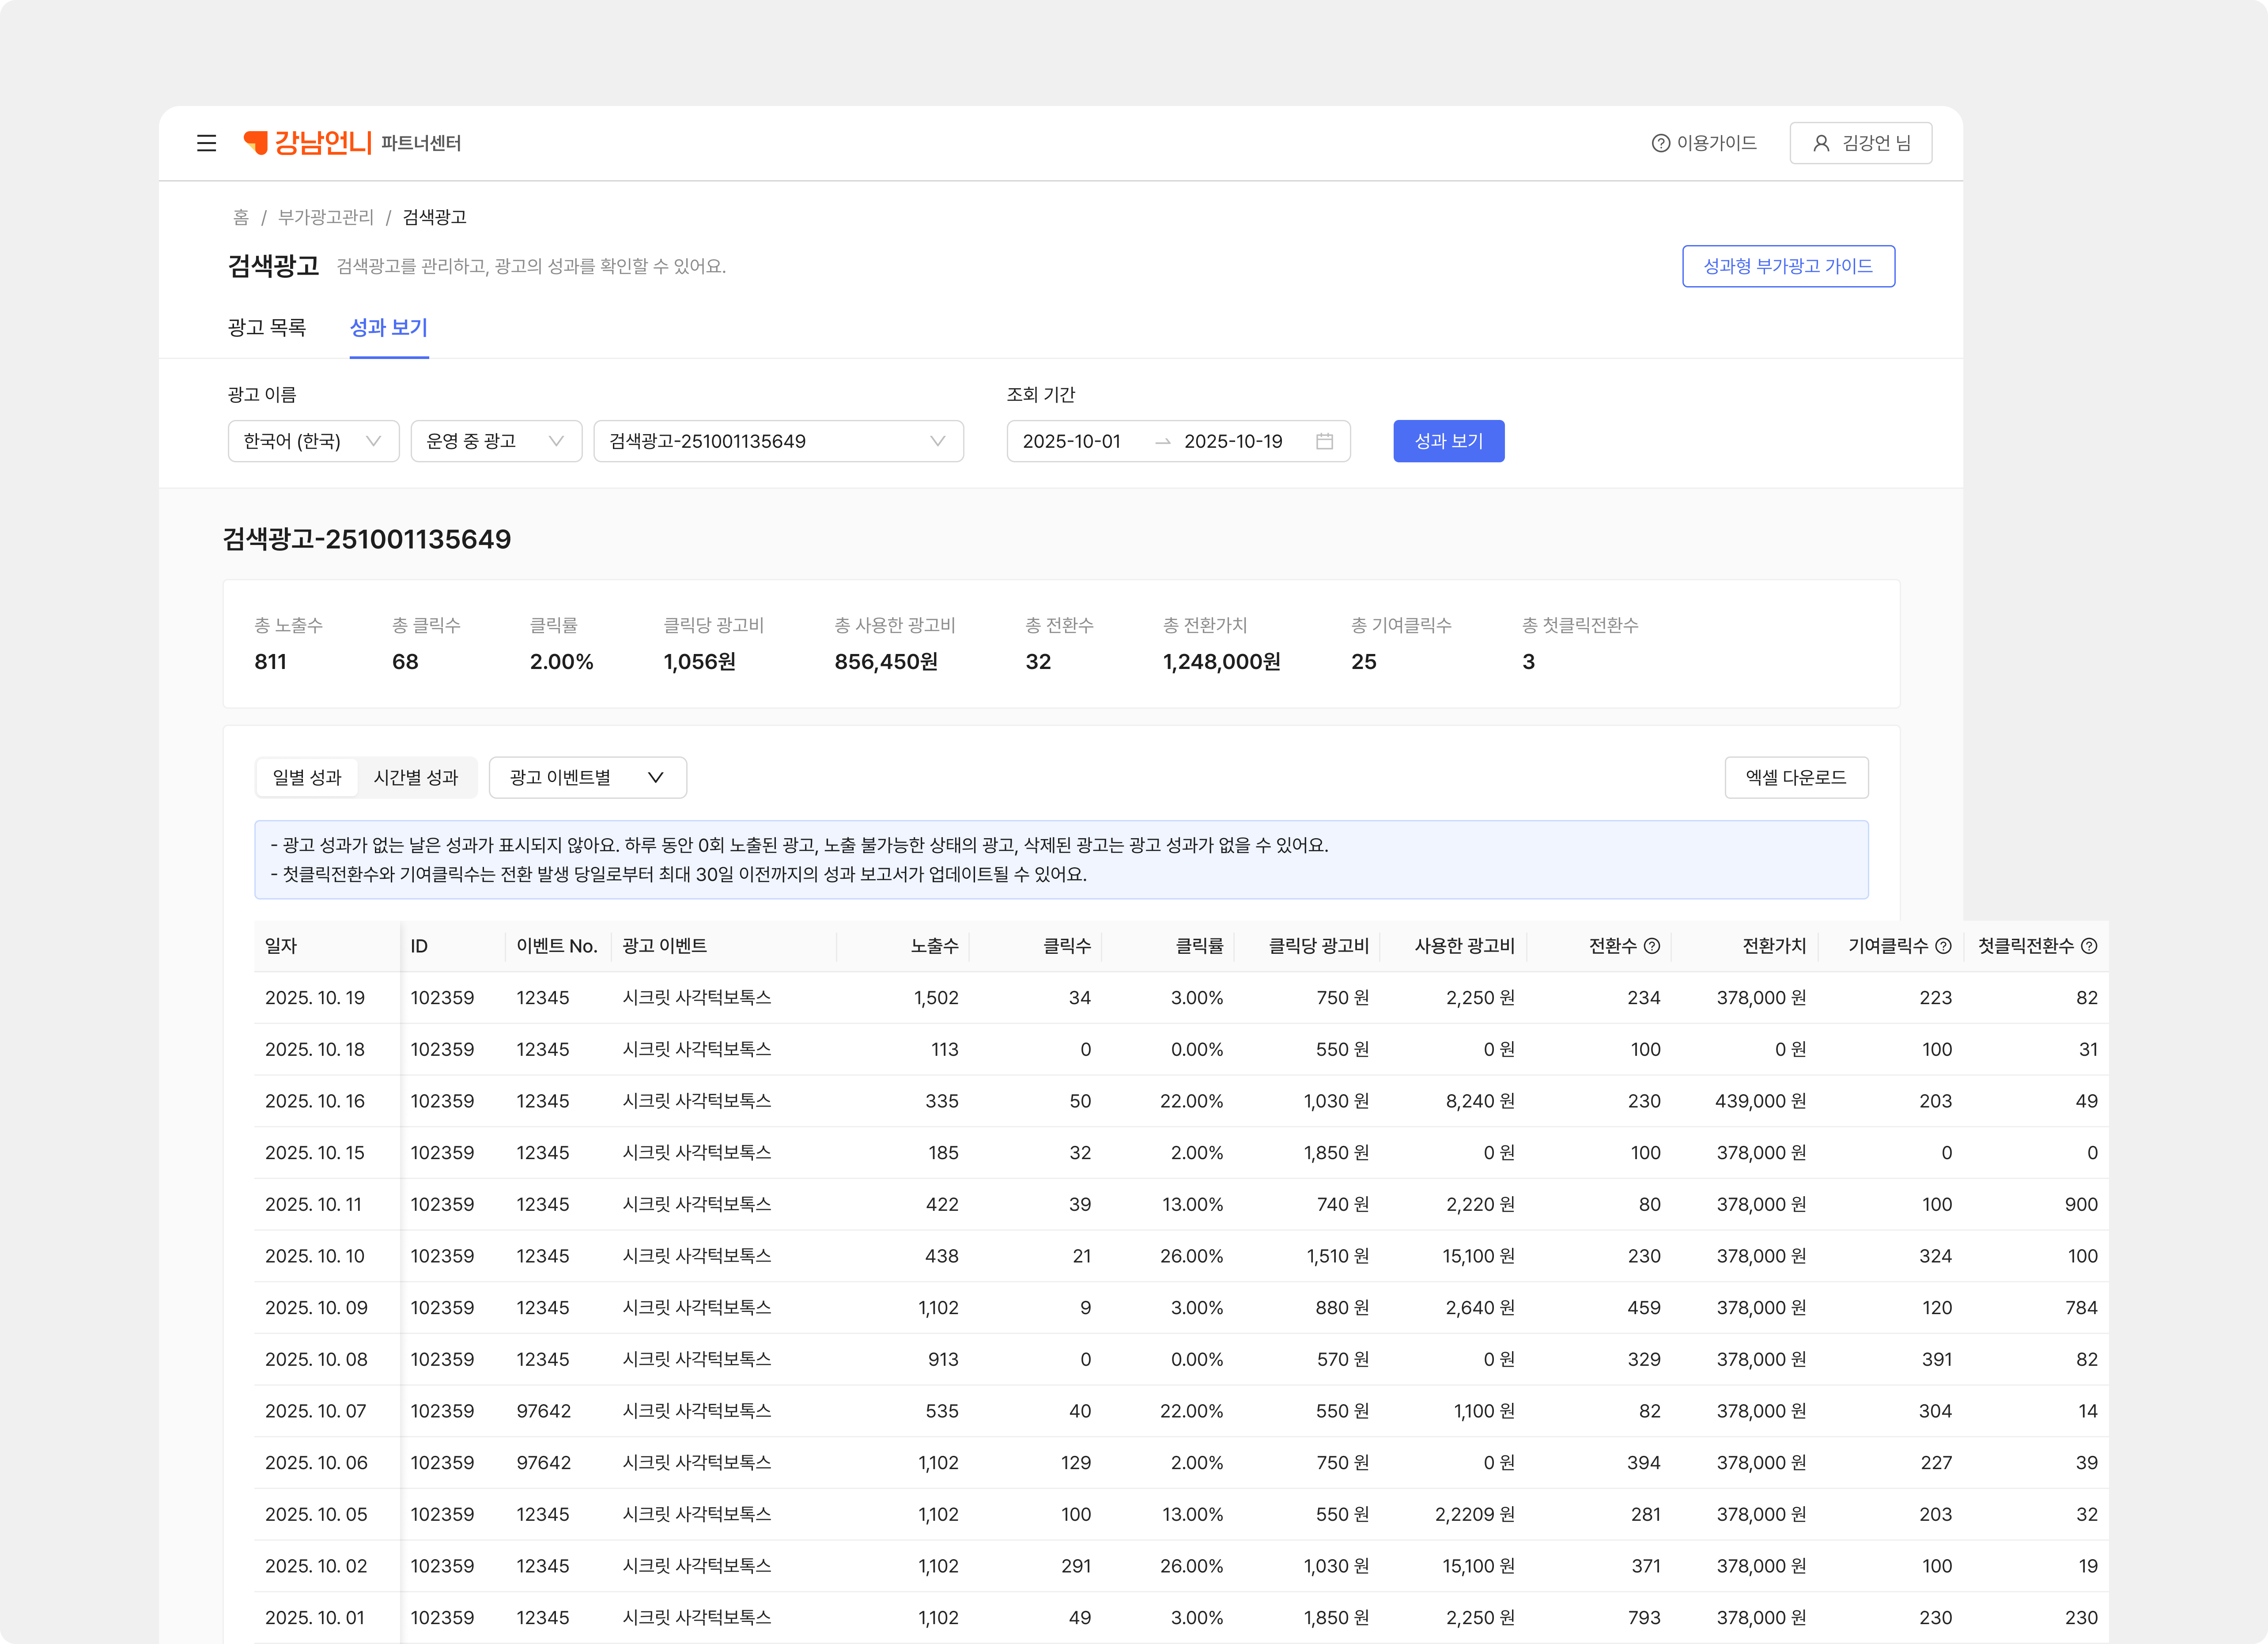Switch to 일별 성과 view
Screen dimensions: 2268x1644
tap(307, 777)
